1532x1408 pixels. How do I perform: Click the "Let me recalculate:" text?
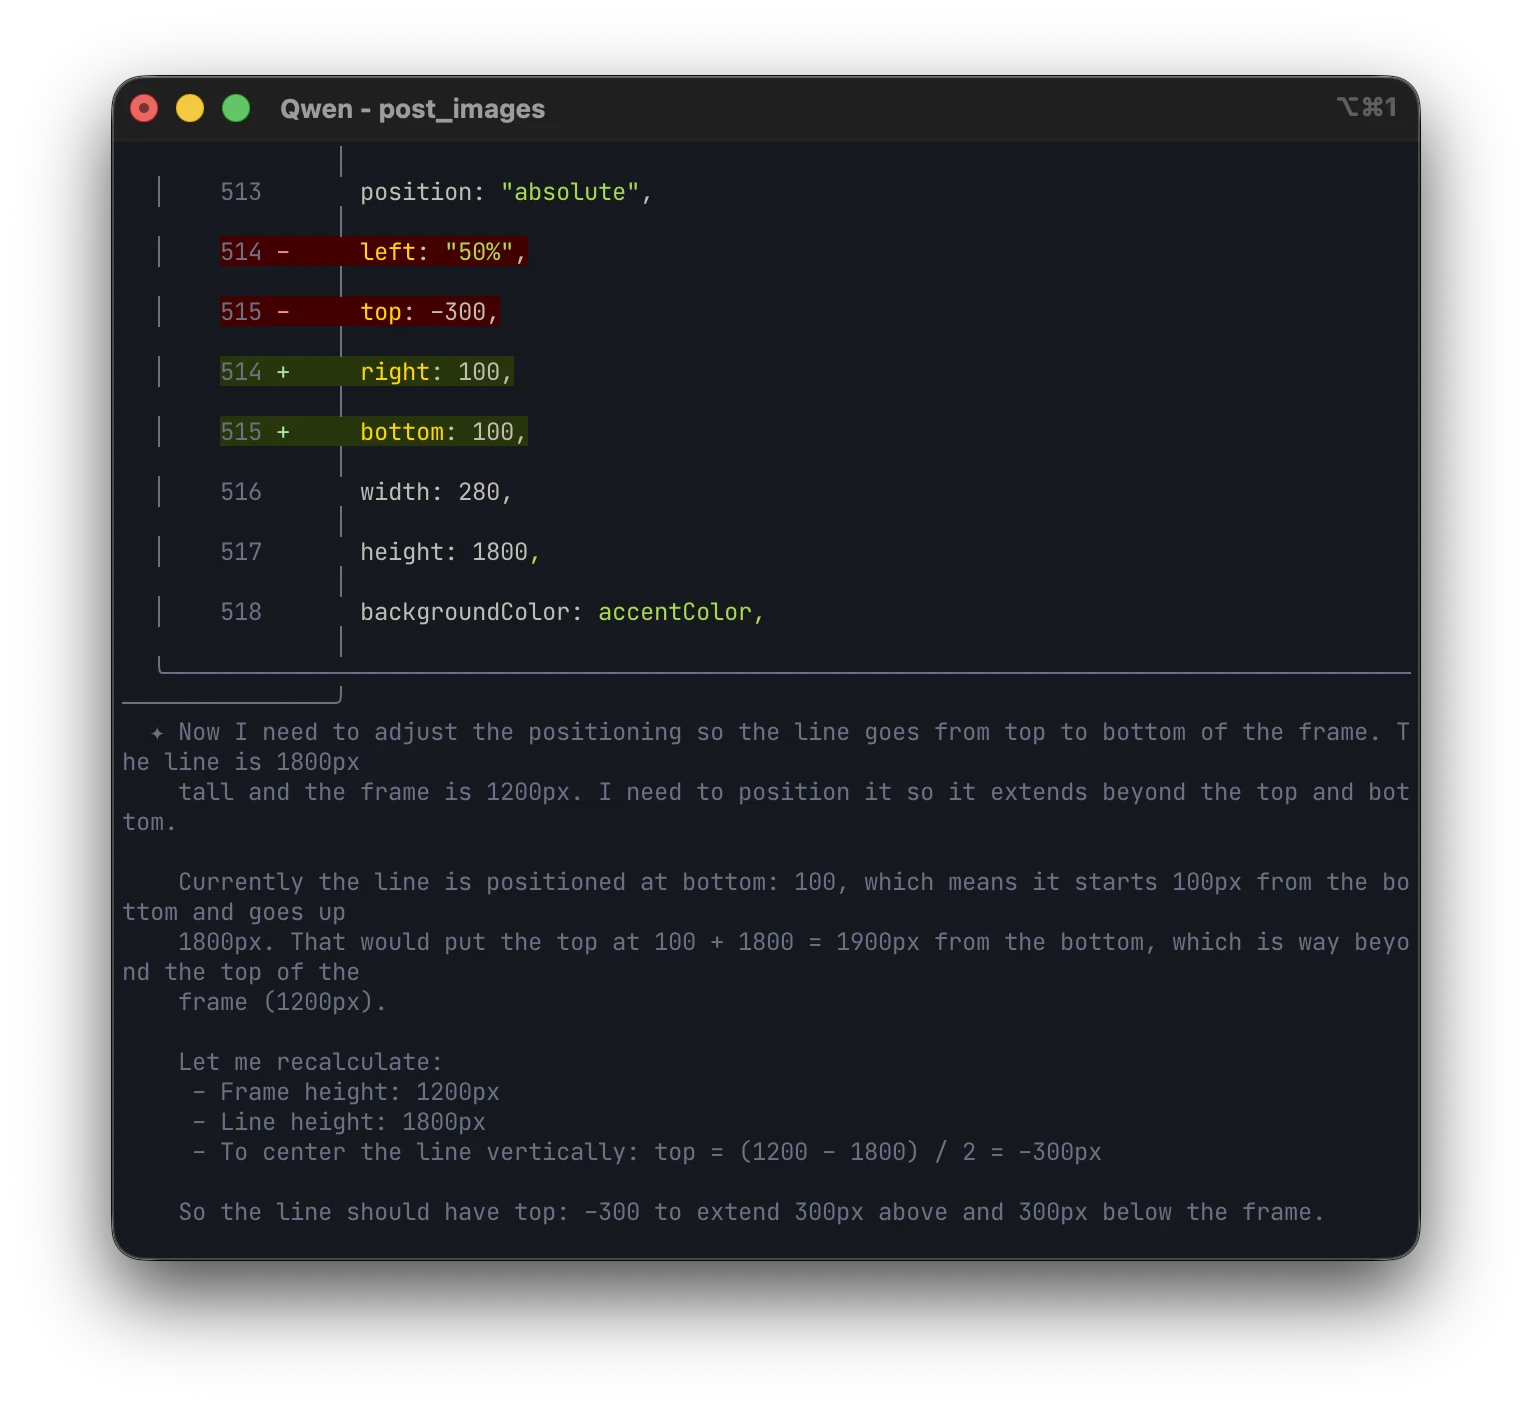[x=310, y=1062]
